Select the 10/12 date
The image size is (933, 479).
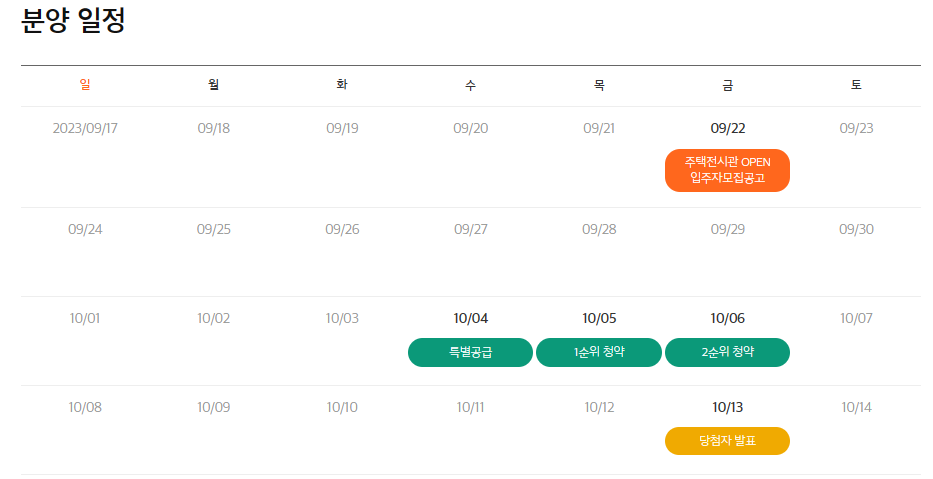[599, 407]
